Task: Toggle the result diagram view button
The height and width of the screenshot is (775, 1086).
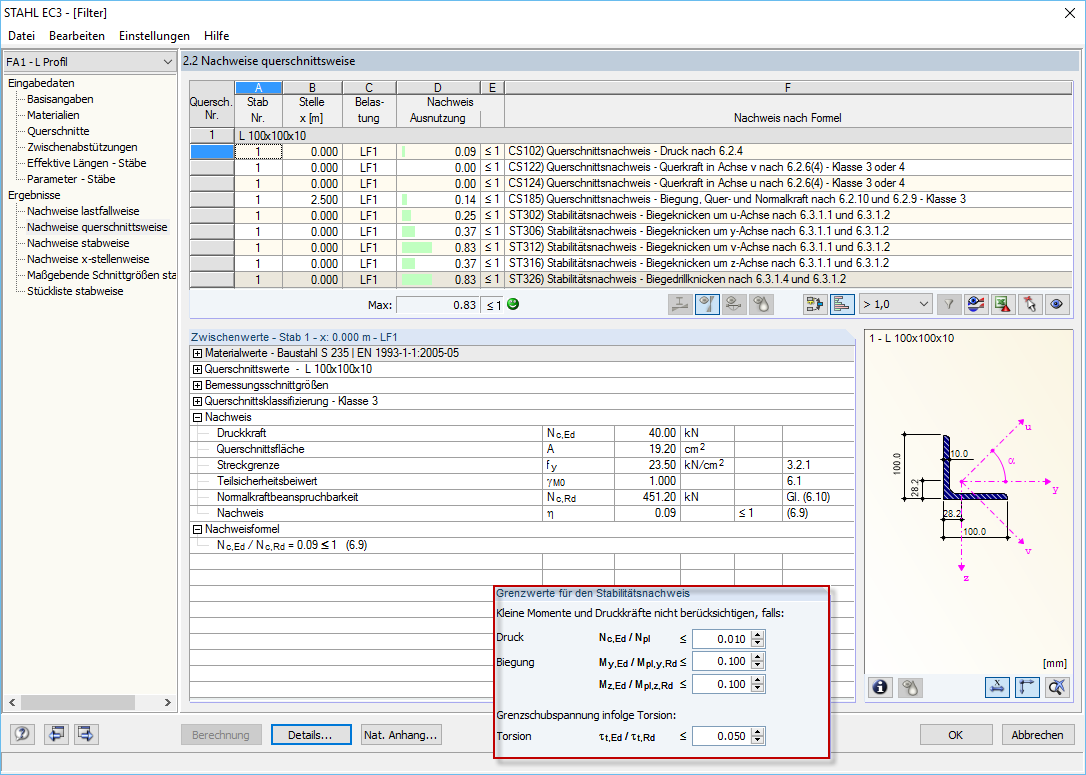Action: point(707,304)
